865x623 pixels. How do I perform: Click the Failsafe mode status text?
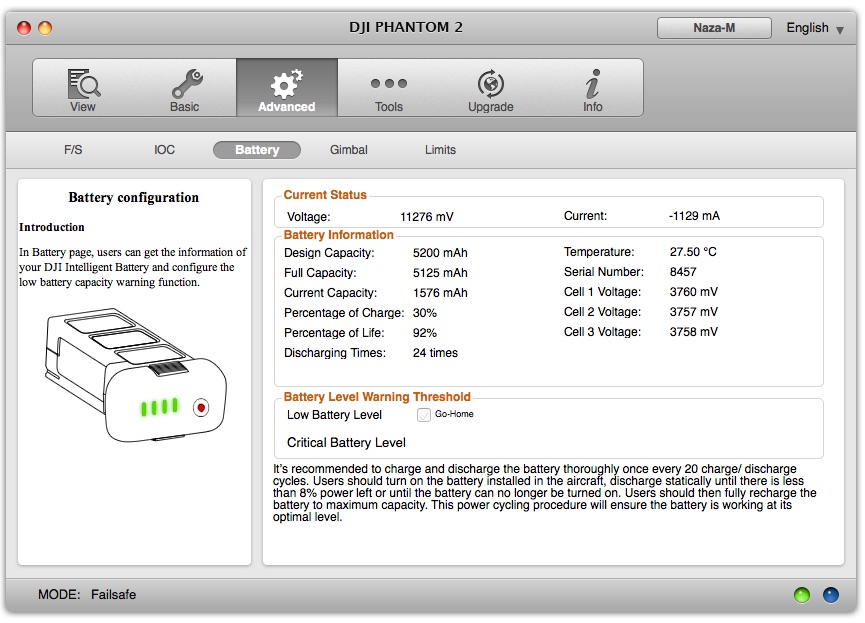click(x=114, y=594)
